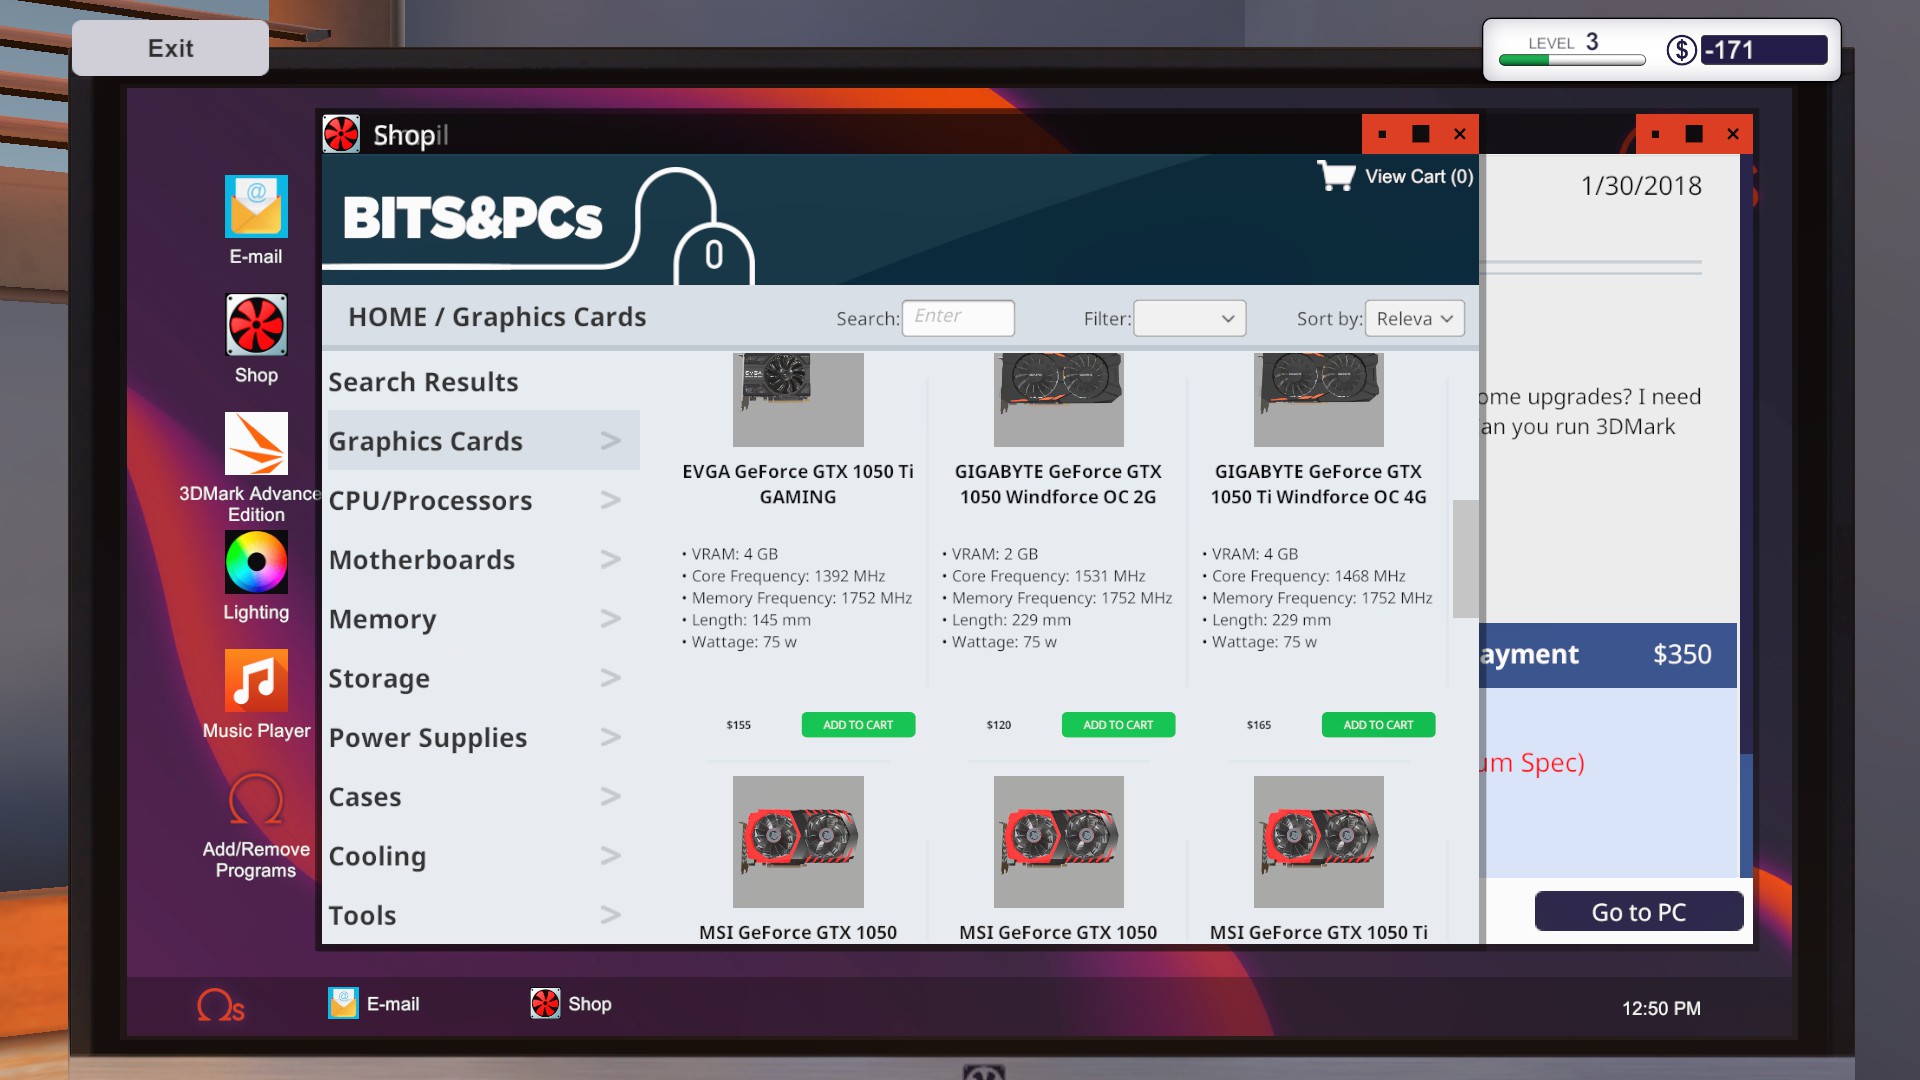Add EVGA GTX 1050 Ti GAMING to cart
The width and height of the screenshot is (1920, 1080).
[x=857, y=725]
